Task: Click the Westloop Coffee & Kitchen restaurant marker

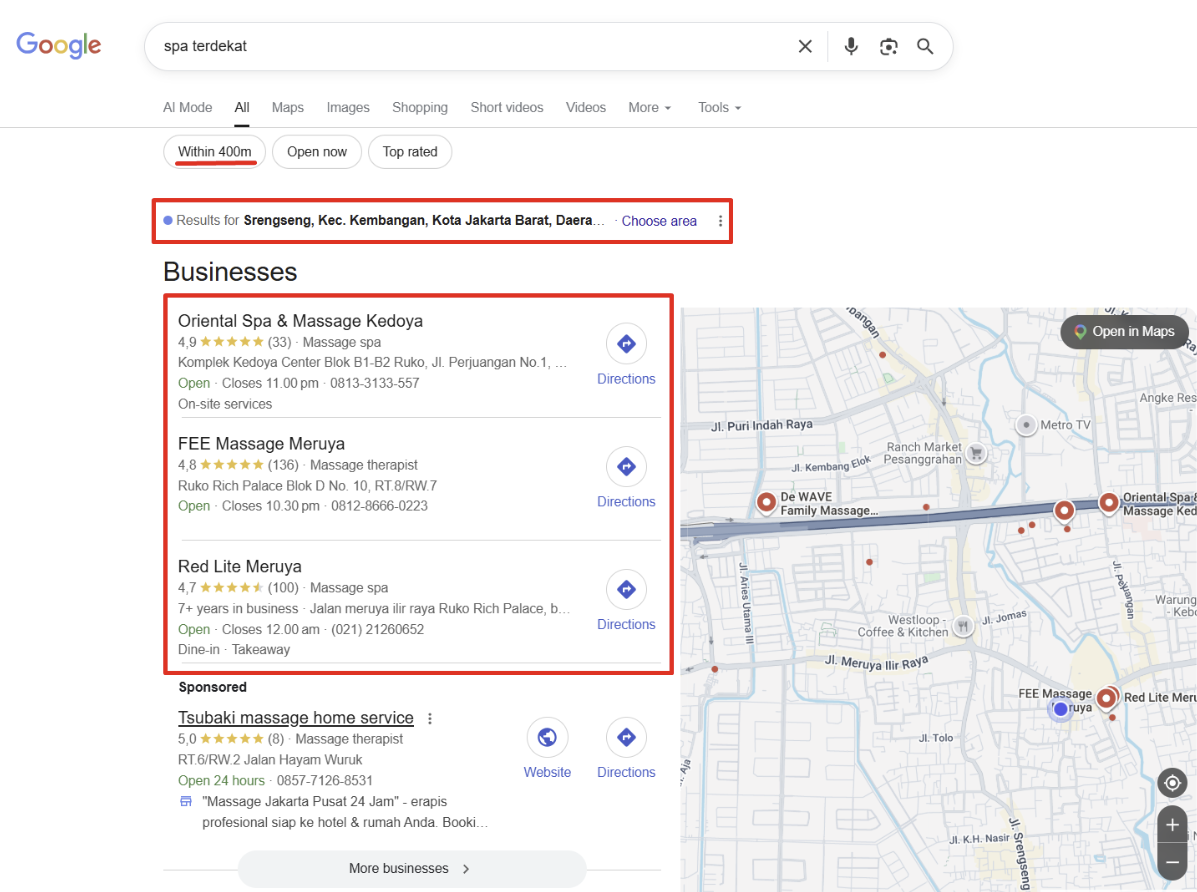Action: [x=963, y=626]
